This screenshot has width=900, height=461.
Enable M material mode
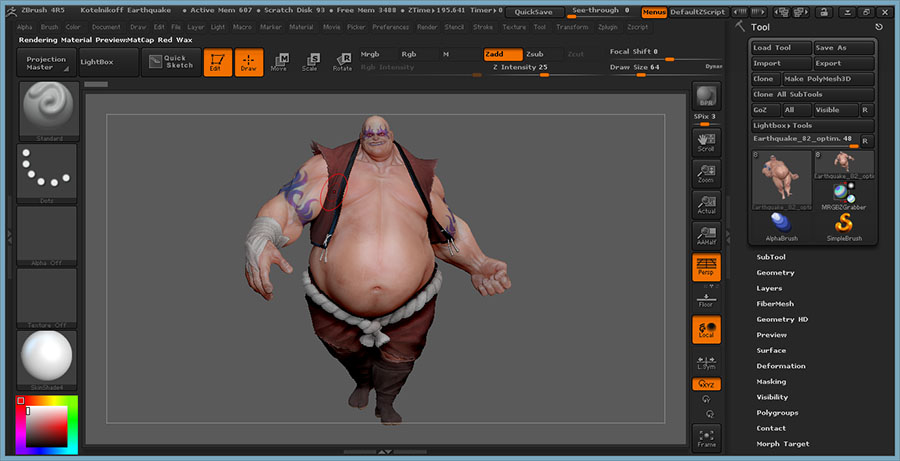coord(459,54)
